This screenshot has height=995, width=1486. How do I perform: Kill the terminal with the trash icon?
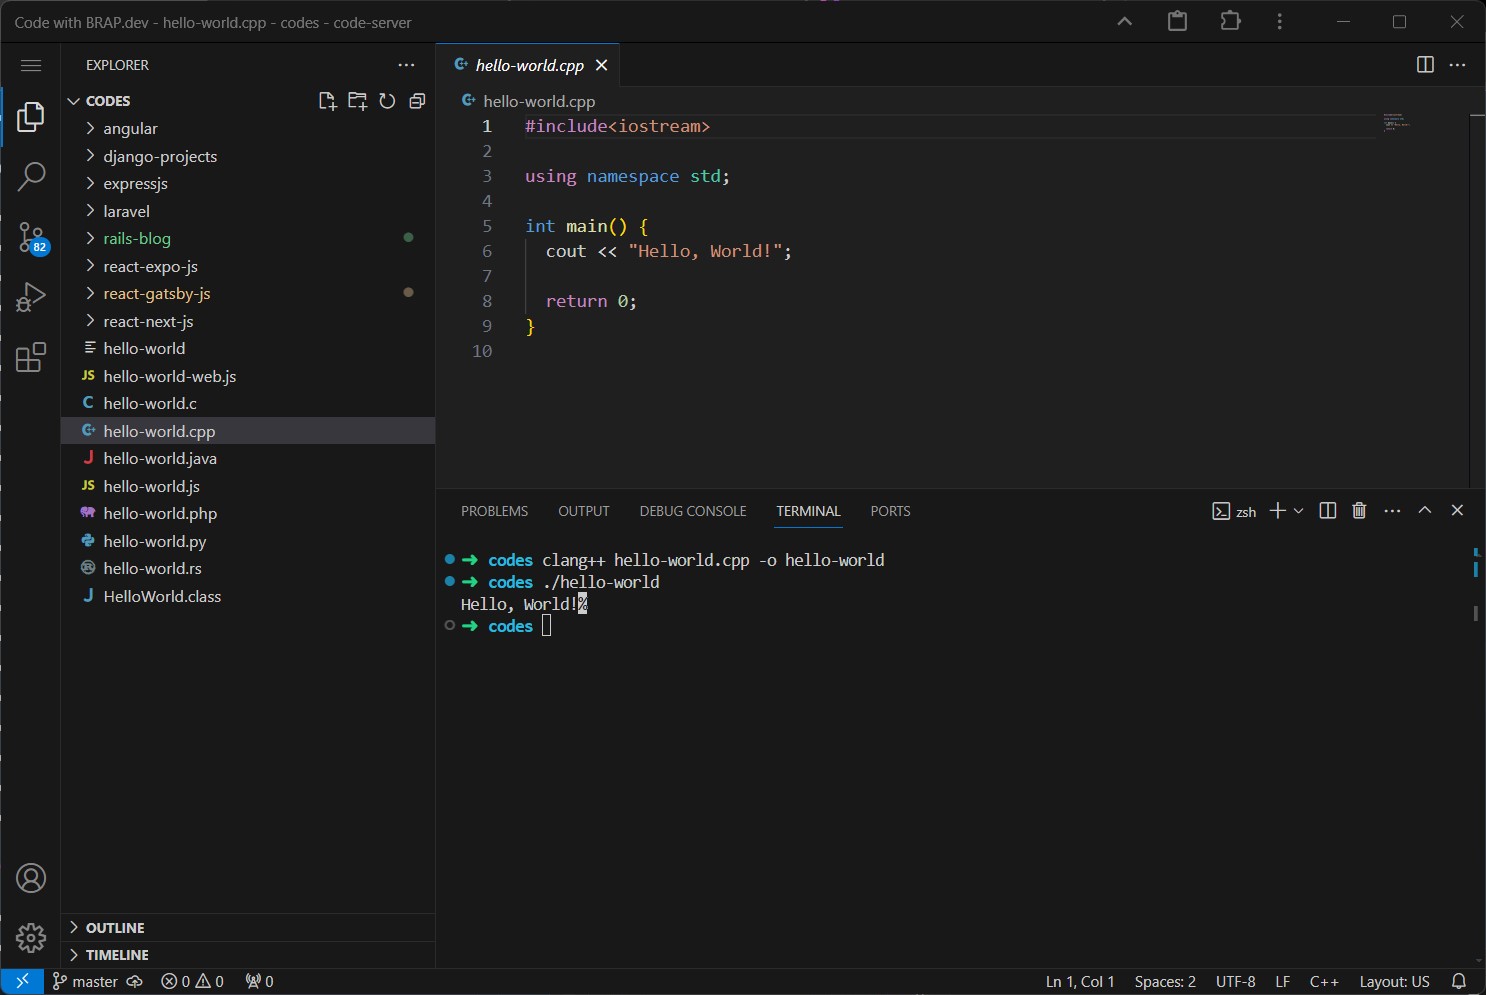pos(1358,510)
